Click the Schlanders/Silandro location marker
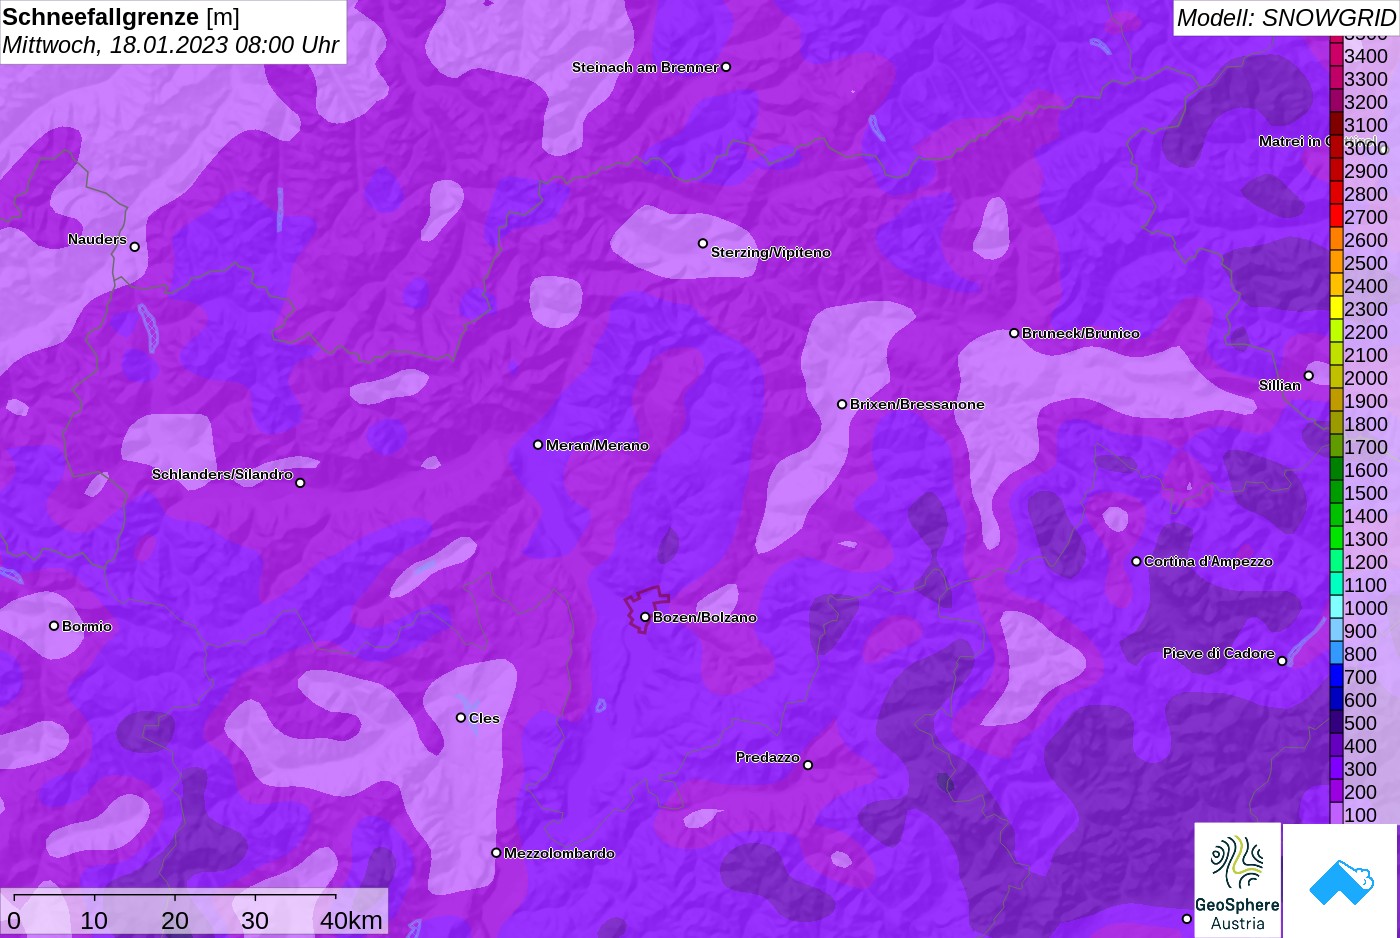Image resolution: width=1400 pixels, height=938 pixels. pyautogui.click(x=300, y=483)
